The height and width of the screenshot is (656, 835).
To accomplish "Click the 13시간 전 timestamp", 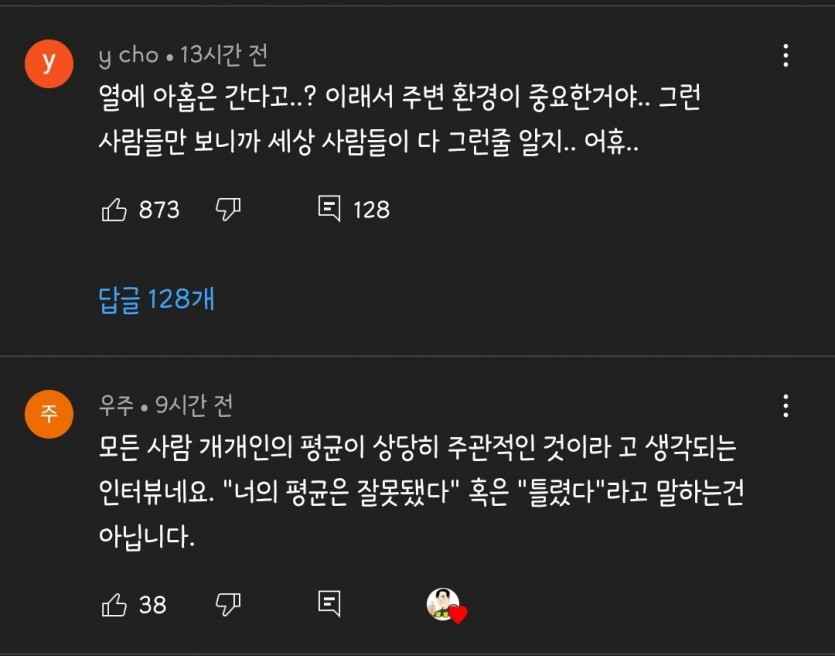I will 224,55.
